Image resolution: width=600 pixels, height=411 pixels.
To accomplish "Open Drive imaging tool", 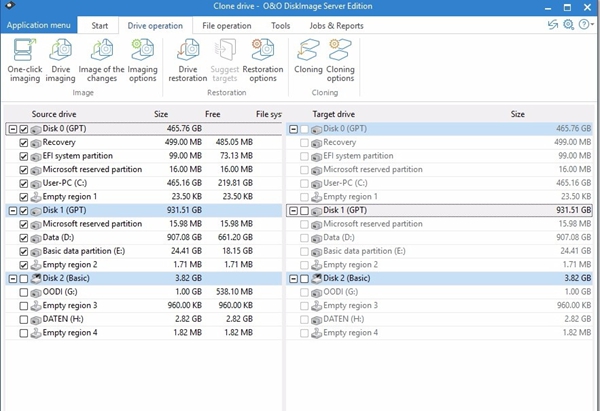I will pos(60,60).
